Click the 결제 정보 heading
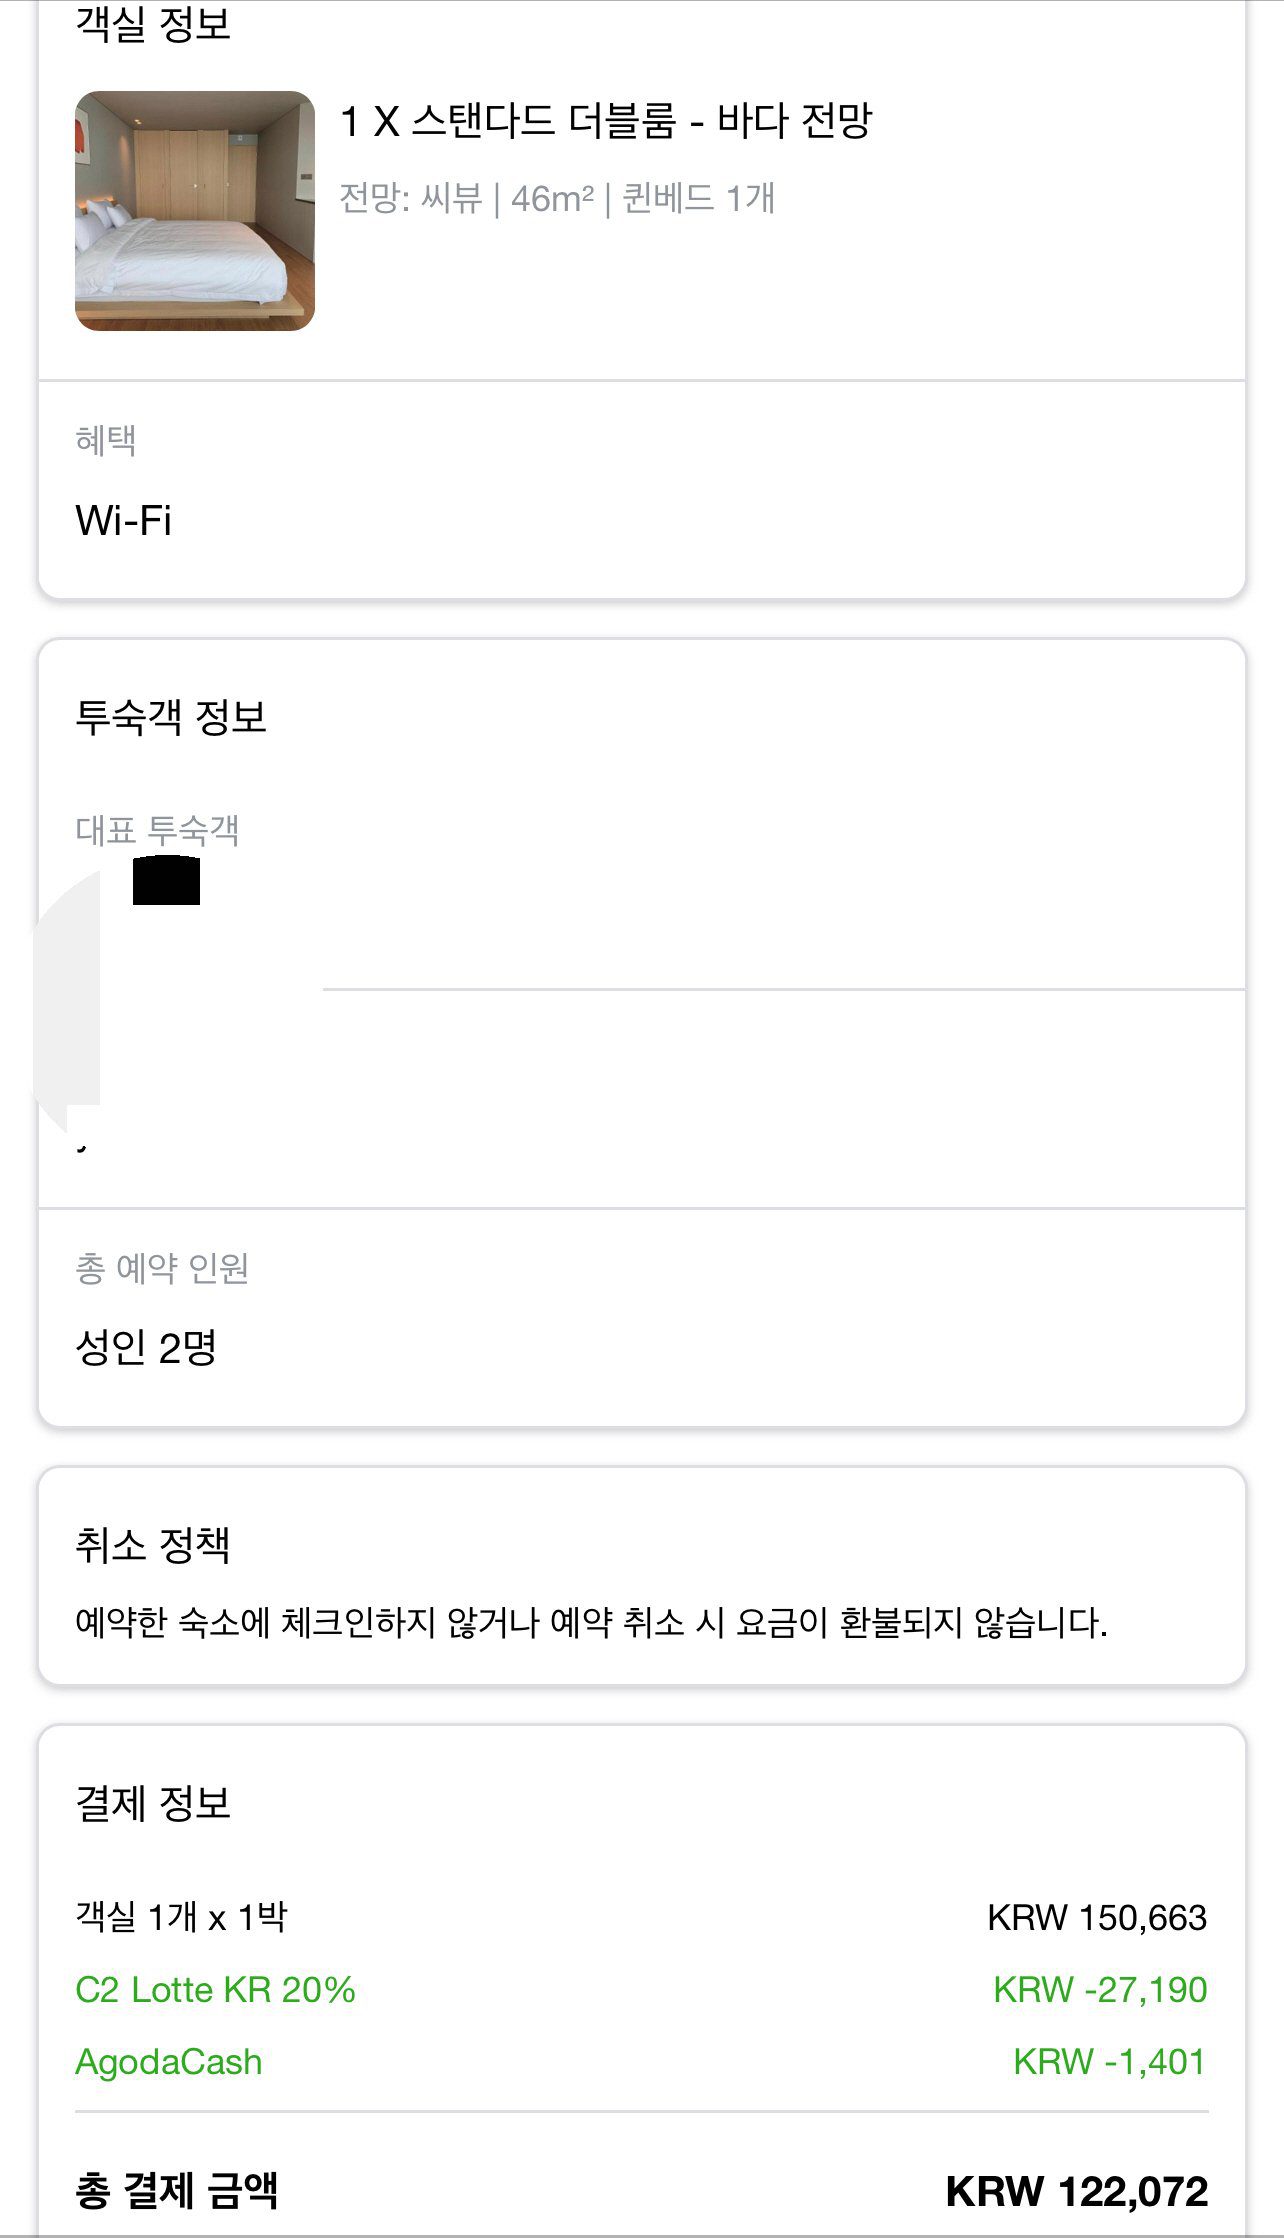The height and width of the screenshot is (2238, 1284). (x=153, y=1803)
